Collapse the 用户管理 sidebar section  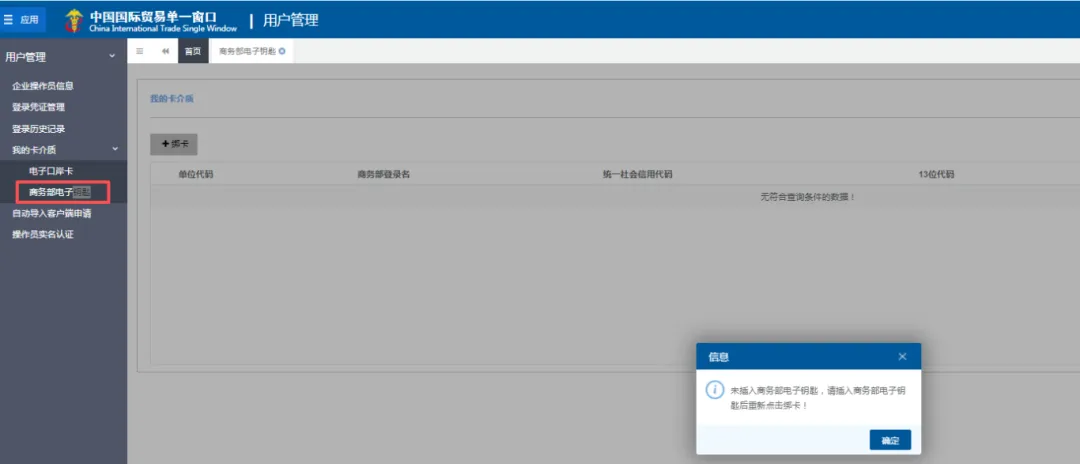(112, 56)
